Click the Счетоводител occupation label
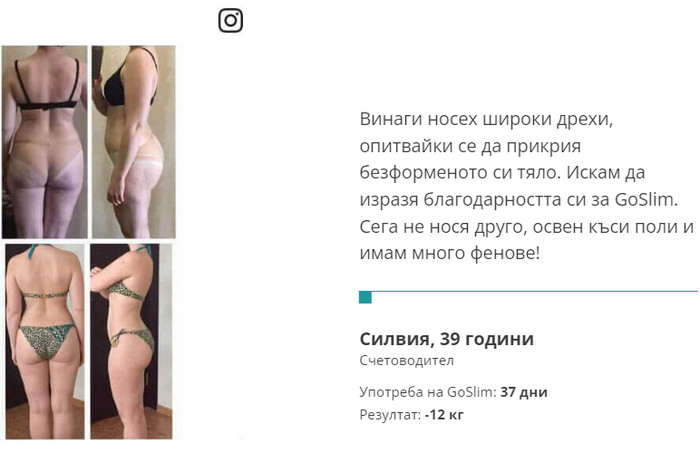The image size is (700, 453). coord(406,360)
